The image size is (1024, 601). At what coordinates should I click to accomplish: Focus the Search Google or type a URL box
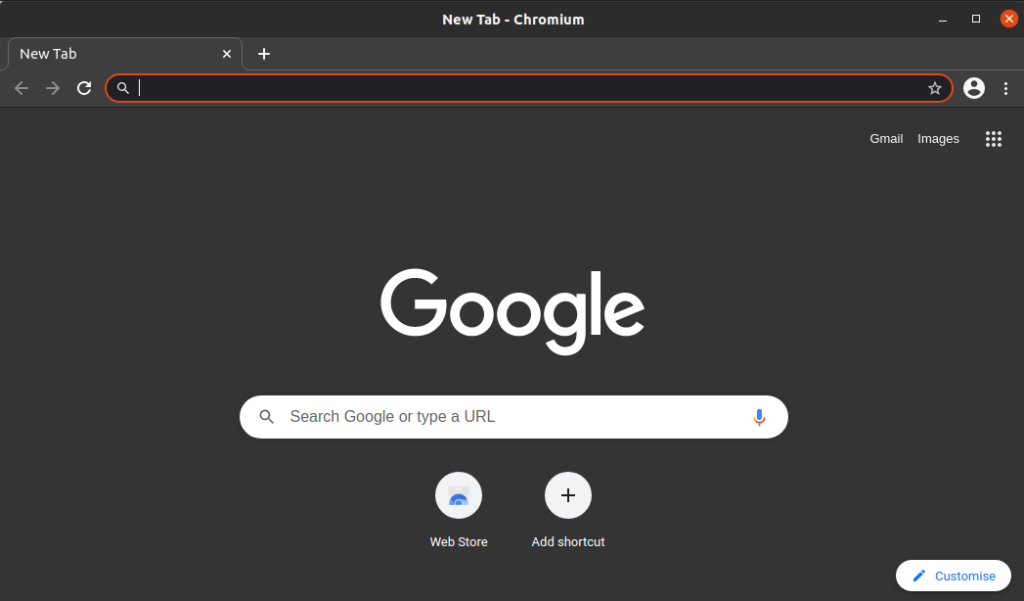pos(513,417)
